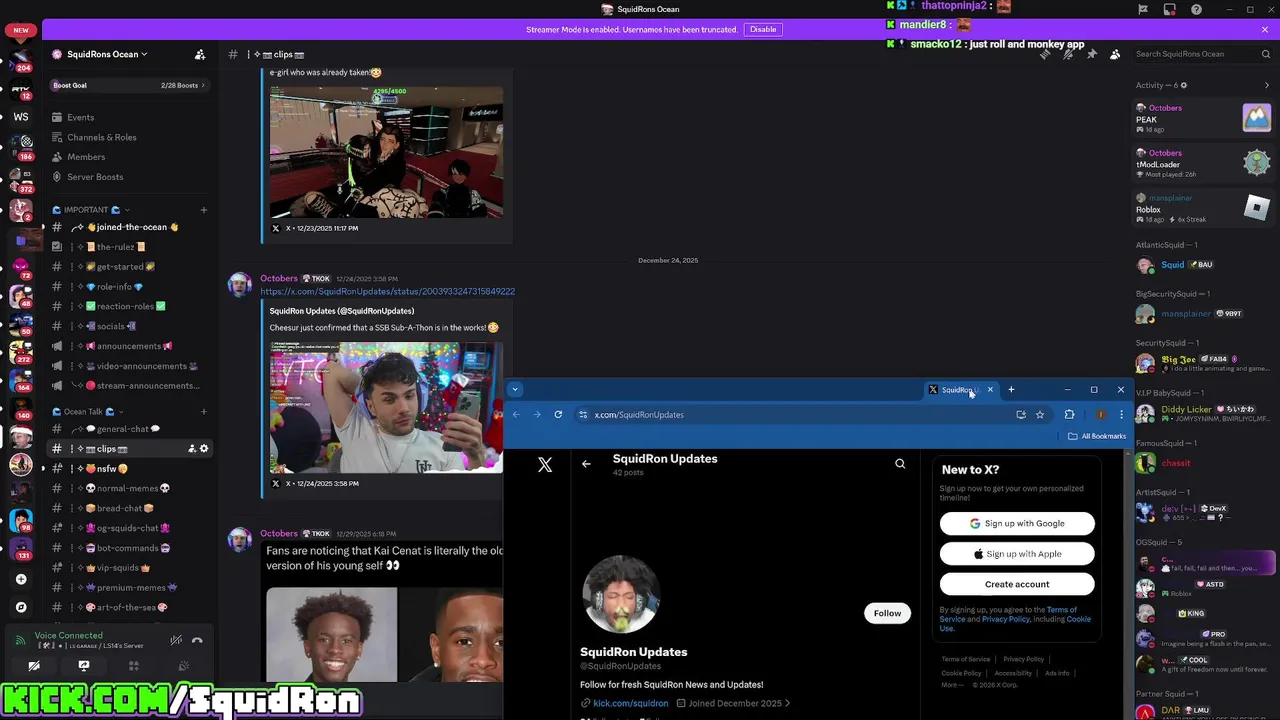The height and width of the screenshot is (720, 1280).
Task: Open search on the X profile page
Action: point(900,464)
